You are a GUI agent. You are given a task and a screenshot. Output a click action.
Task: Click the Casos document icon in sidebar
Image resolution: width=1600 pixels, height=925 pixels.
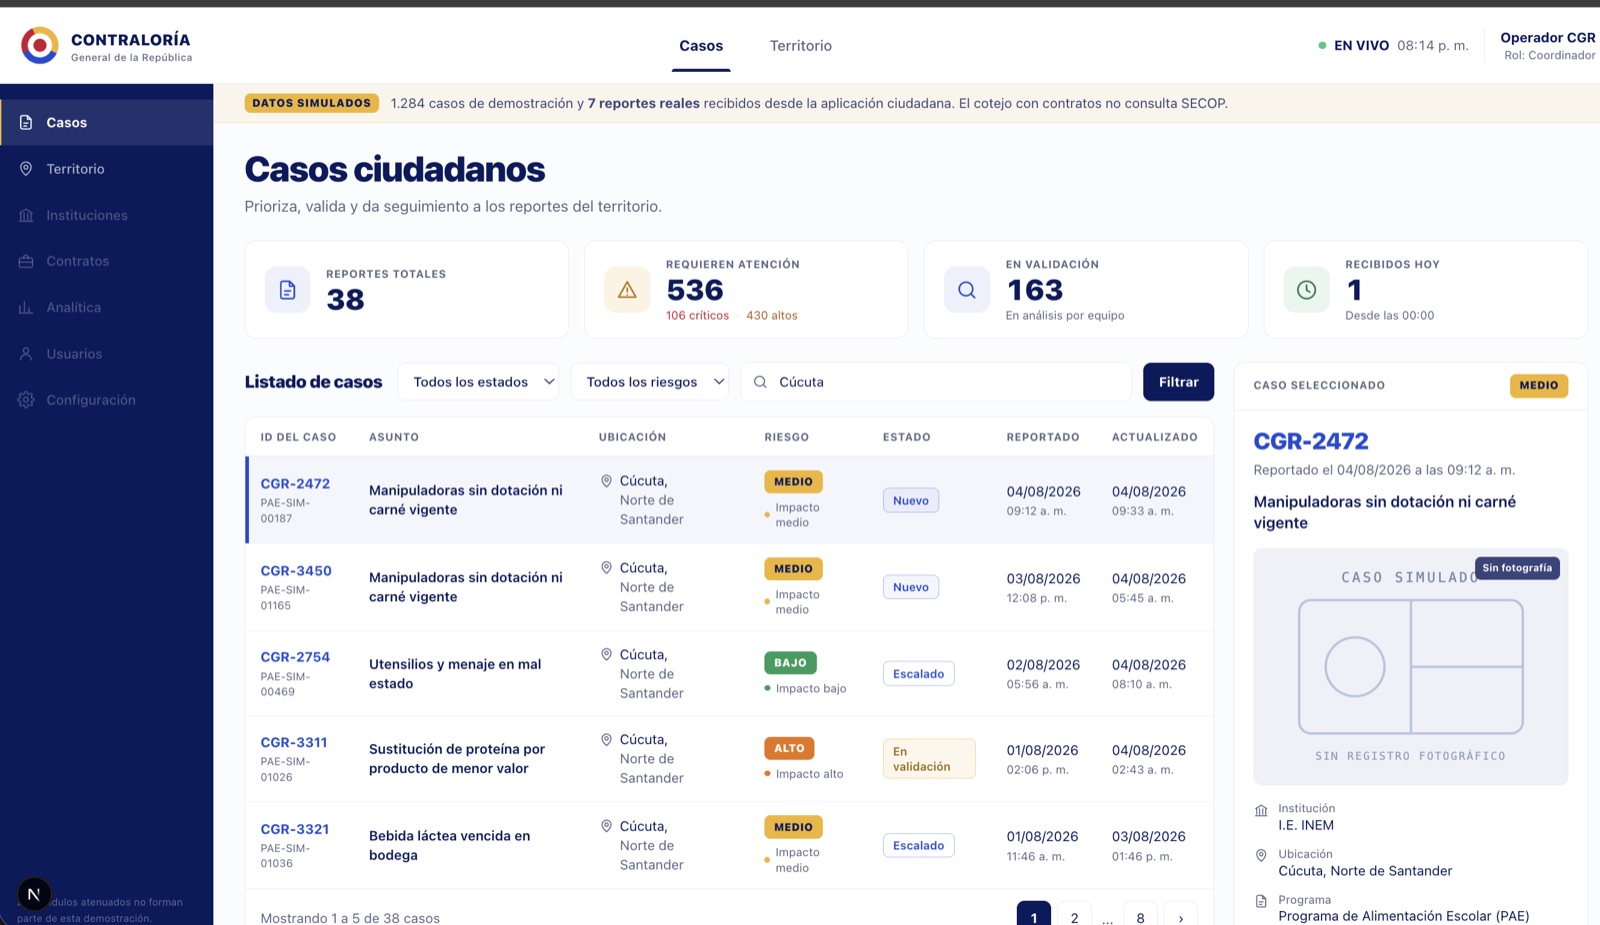26,122
